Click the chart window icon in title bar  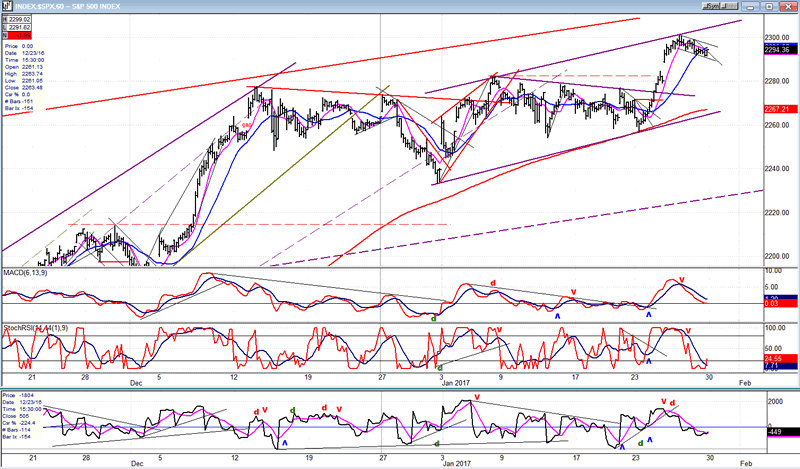pyautogui.click(x=6, y=6)
